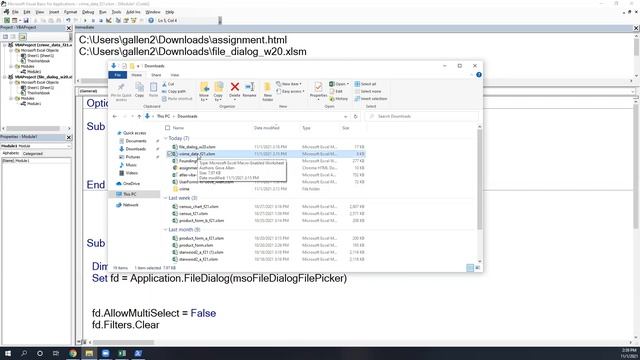Toggle the select-all checkbox beside Name column

(167, 128)
